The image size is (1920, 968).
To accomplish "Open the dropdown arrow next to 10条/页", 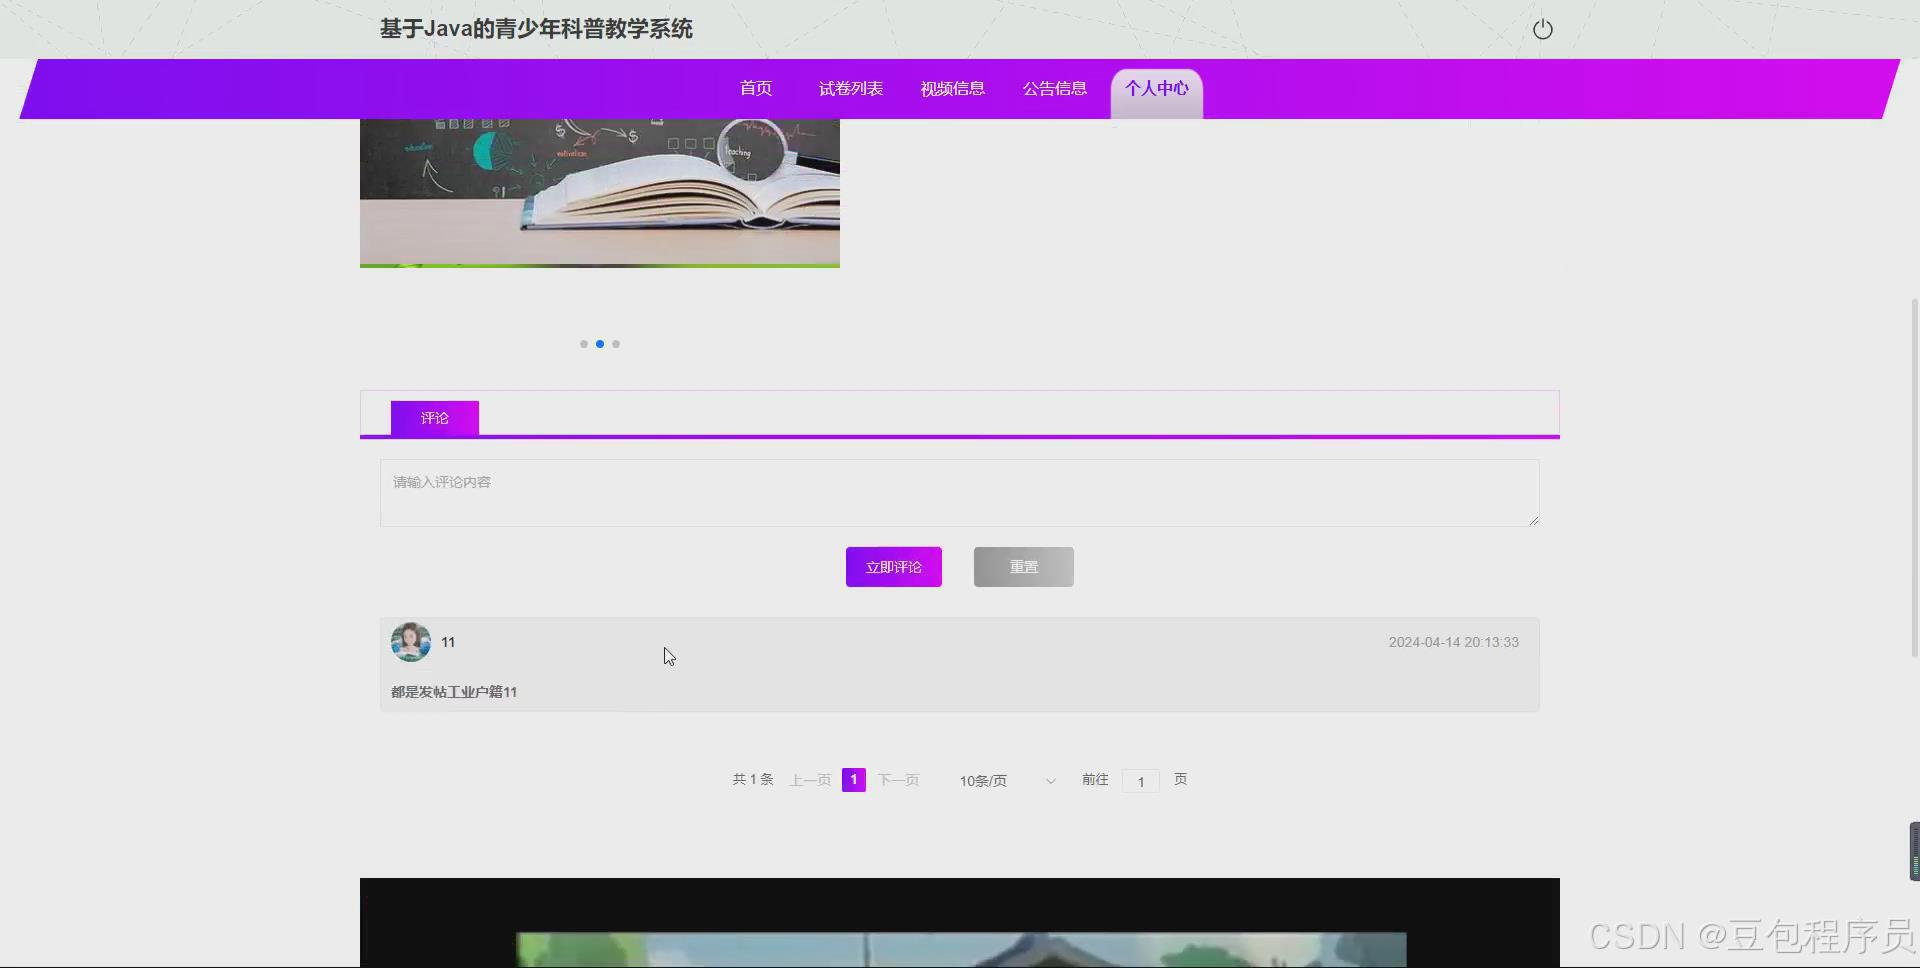I will pos(1049,781).
